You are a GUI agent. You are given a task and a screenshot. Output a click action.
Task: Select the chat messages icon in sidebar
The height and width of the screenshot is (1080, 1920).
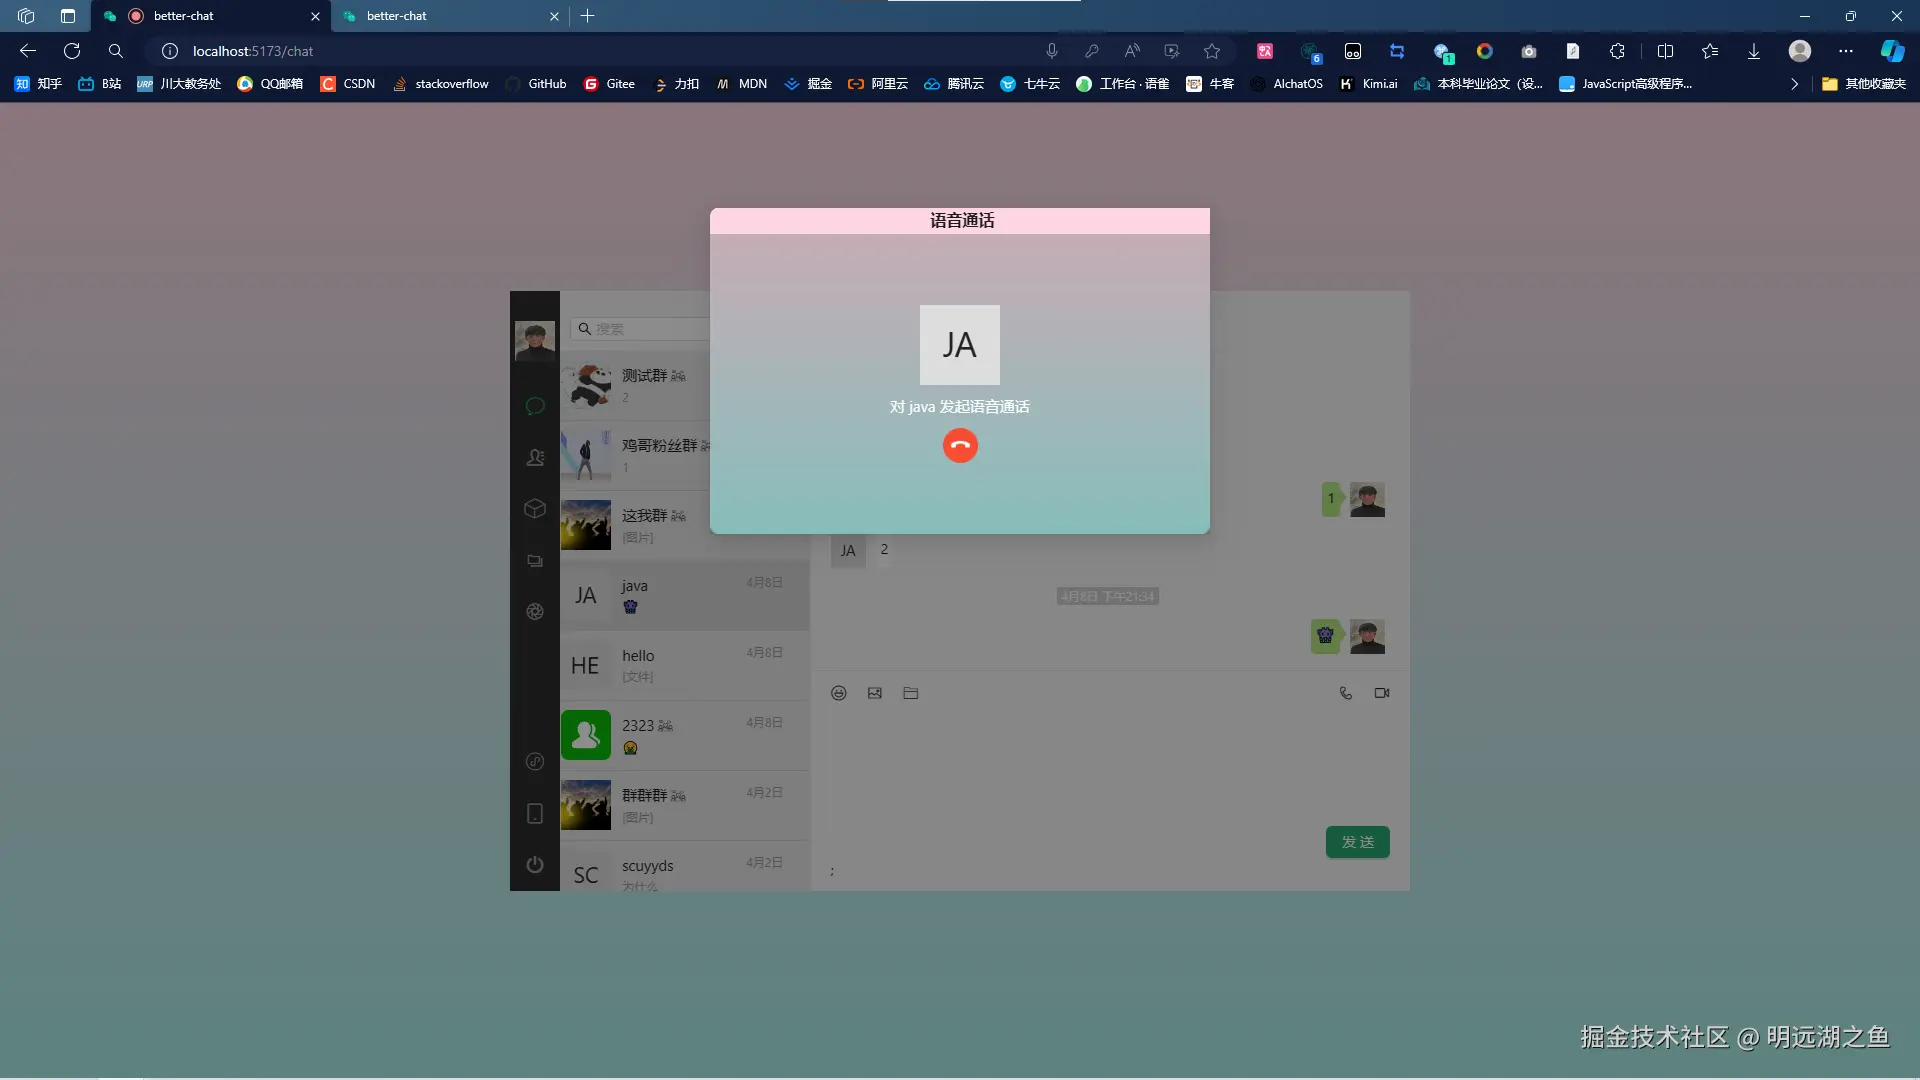[535, 406]
